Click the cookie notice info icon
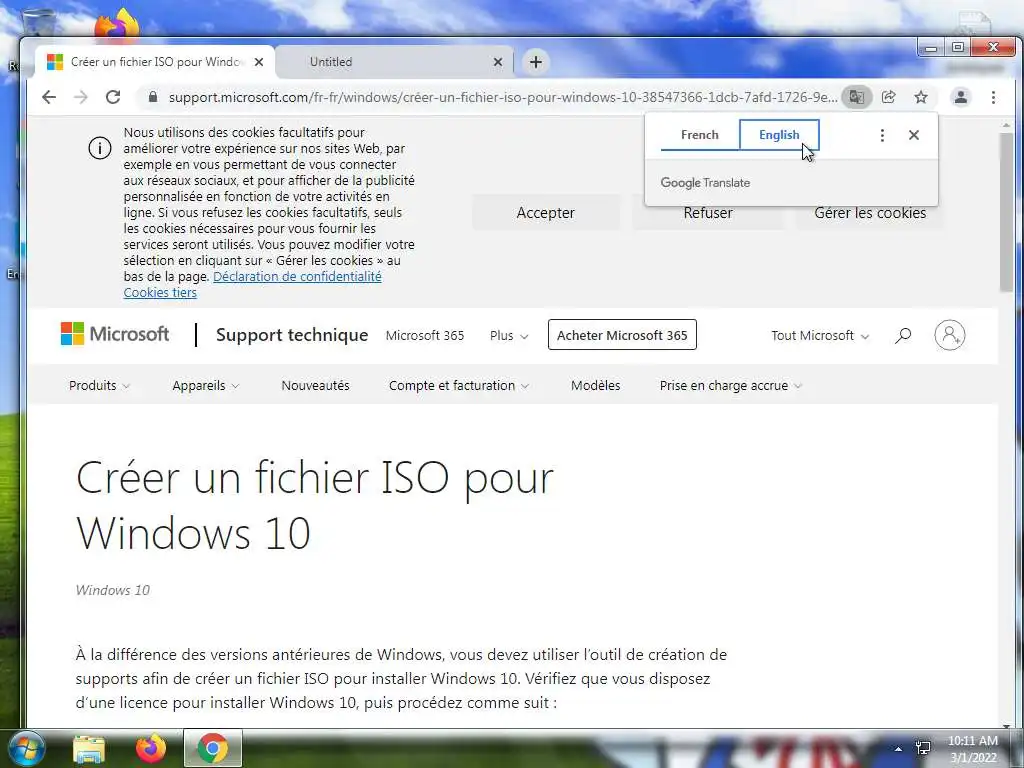Image resolution: width=1024 pixels, height=768 pixels. tap(100, 149)
